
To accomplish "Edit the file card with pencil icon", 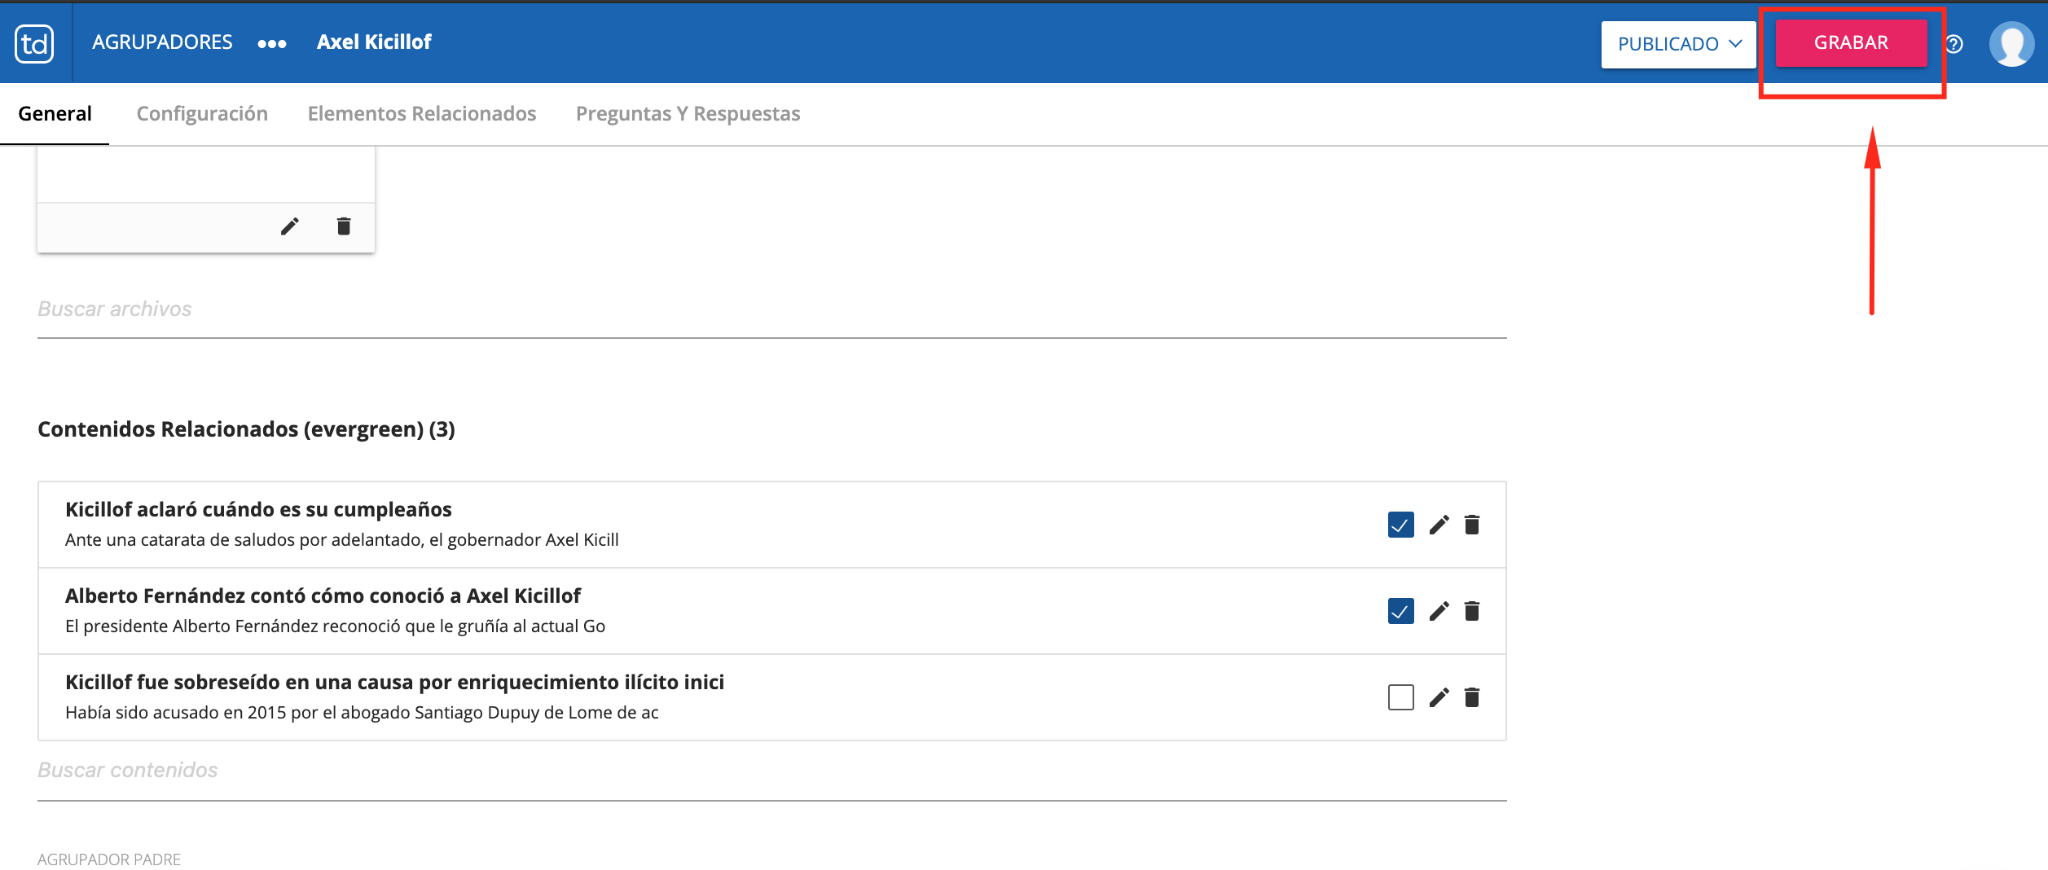I will pos(289,226).
